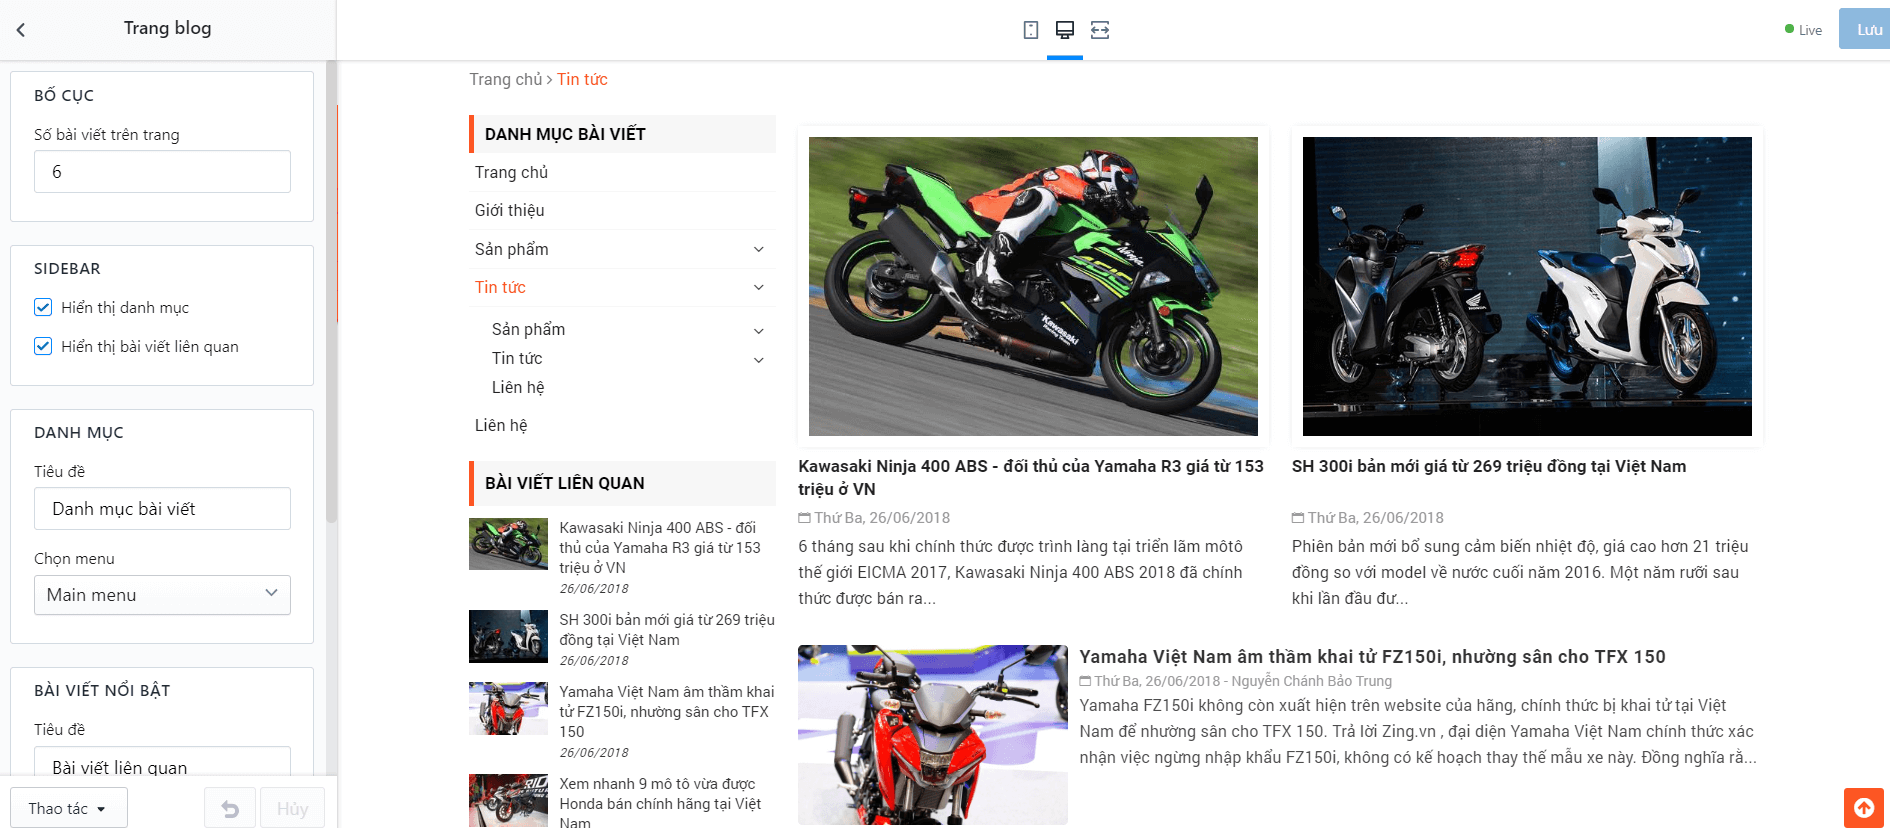This screenshot has height=828, width=1890.
Task: Open Kawasaki Ninja 400 ABS article title
Action: (1031, 477)
